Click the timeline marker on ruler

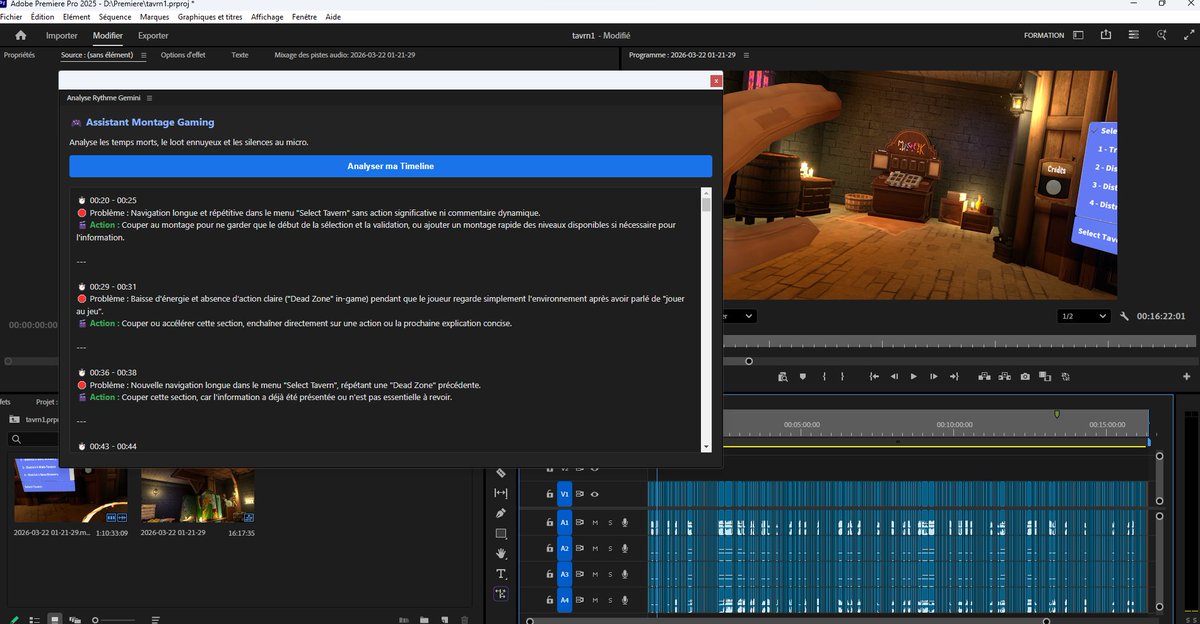pyautogui.click(x=1057, y=414)
